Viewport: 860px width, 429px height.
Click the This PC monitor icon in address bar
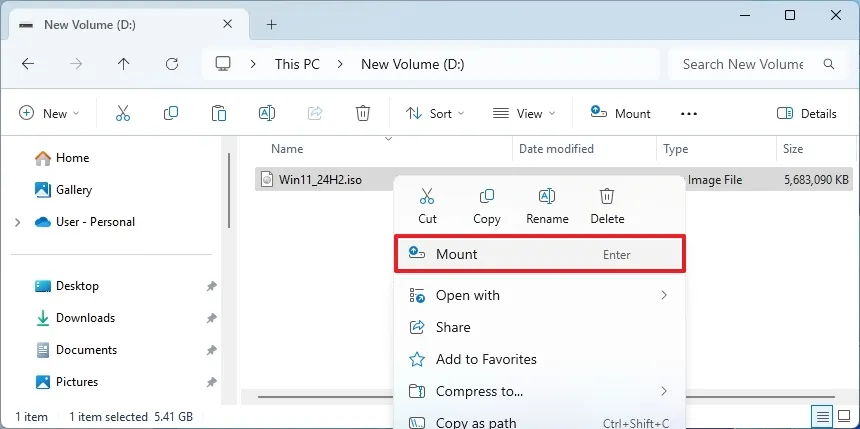pos(223,64)
